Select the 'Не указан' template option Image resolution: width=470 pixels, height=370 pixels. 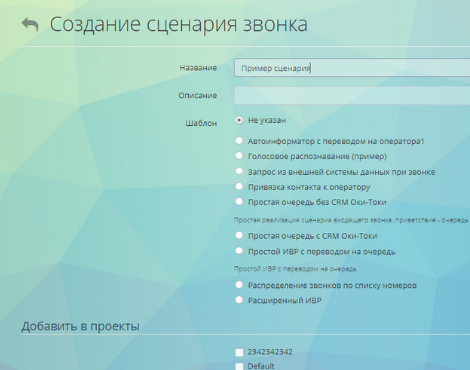tap(239, 120)
